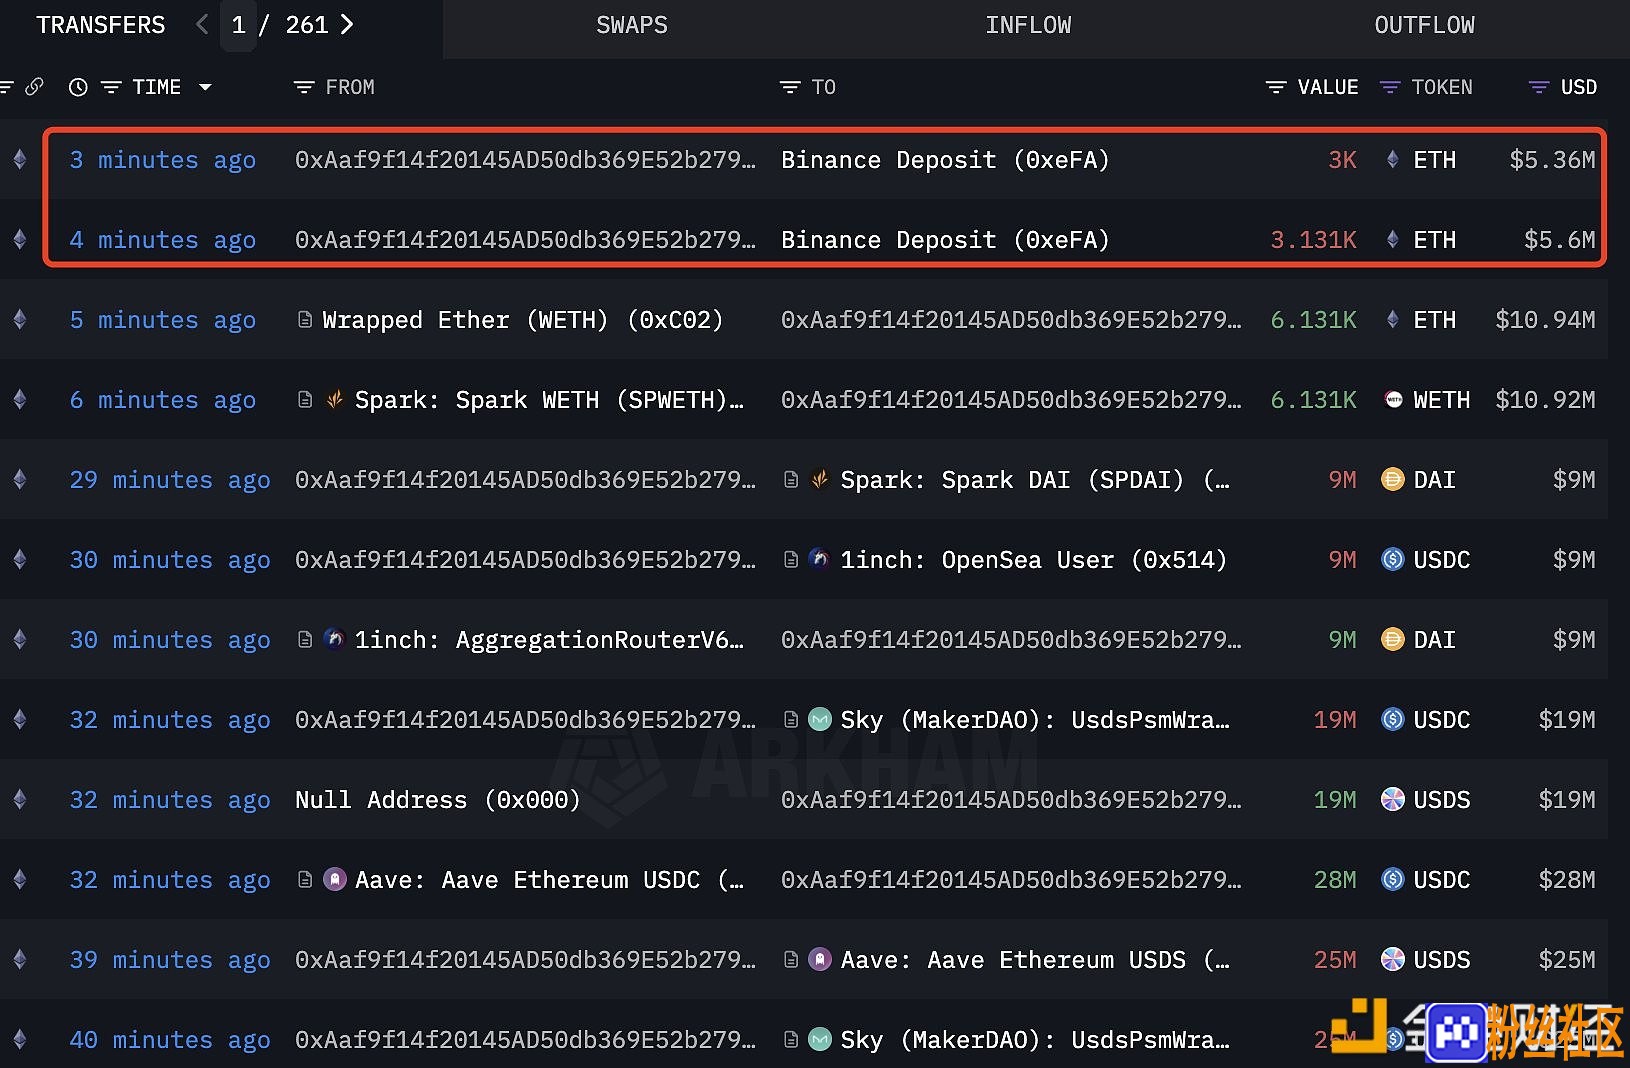Screen dimensions: 1630x1068
Task: Open Binance Deposit (0xeFA) on 3K row
Action: point(945,160)
